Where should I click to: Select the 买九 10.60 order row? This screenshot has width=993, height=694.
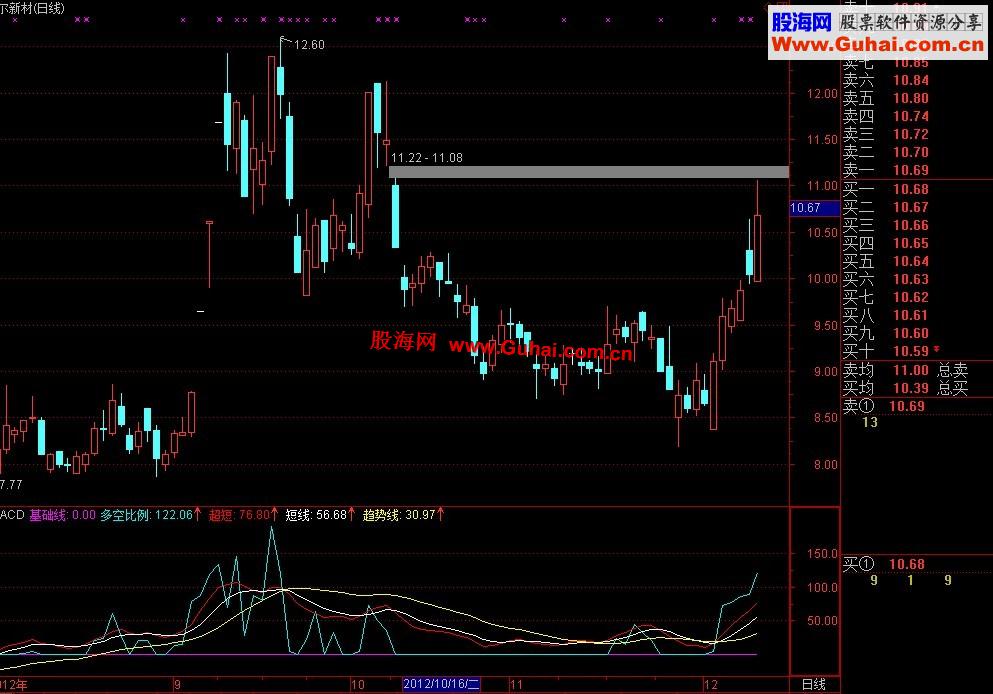[886, 333]
